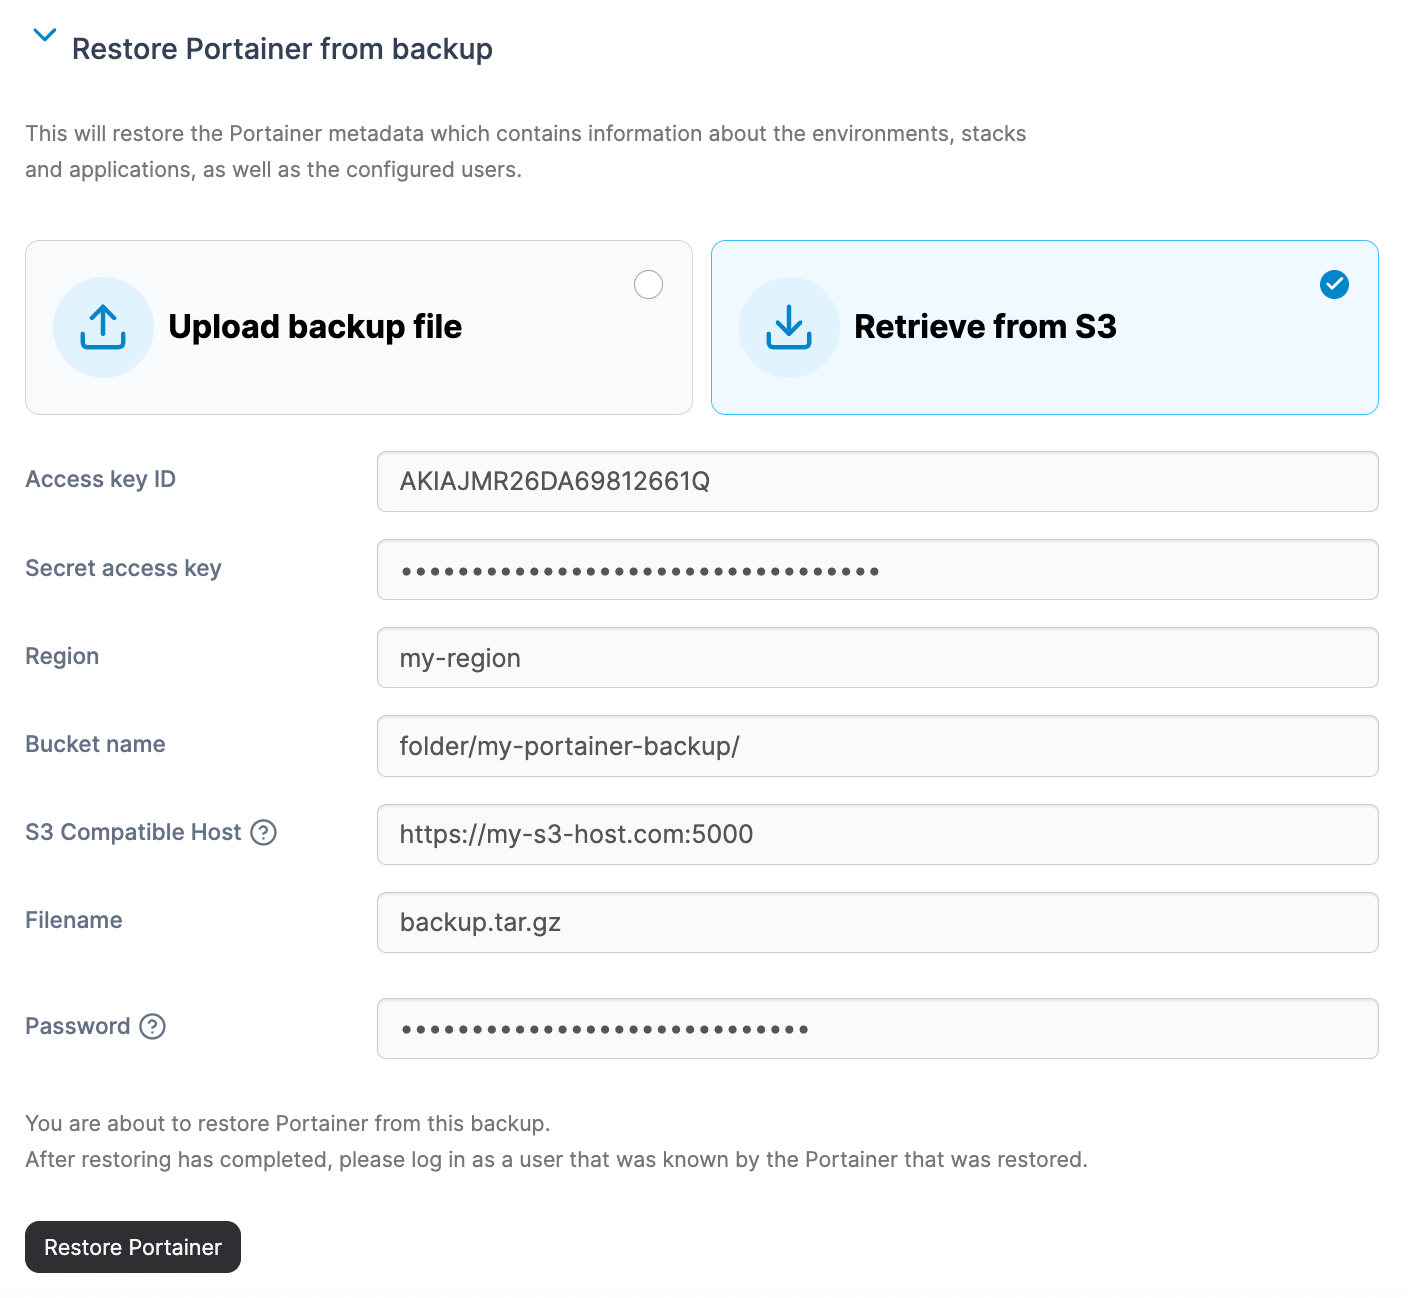Click the S3 Compatible Host label
Image resolution: width=1408 pixels, height=1298 pixels.
[133, 832]
